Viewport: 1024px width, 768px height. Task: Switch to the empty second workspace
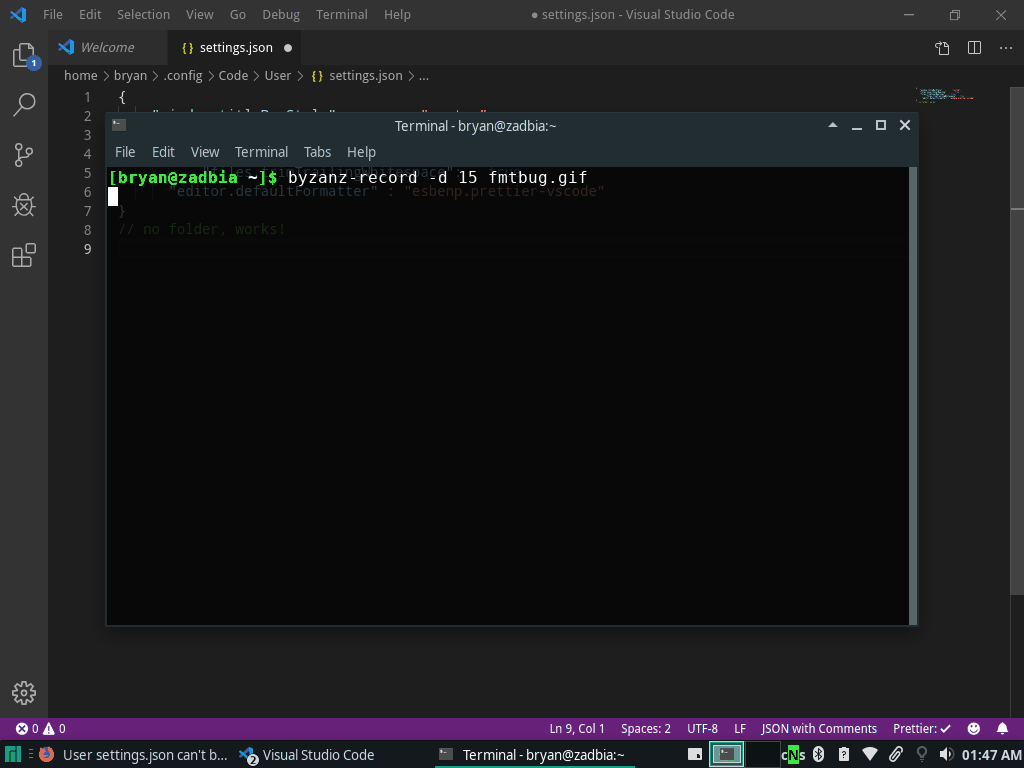tap(763, 754)
